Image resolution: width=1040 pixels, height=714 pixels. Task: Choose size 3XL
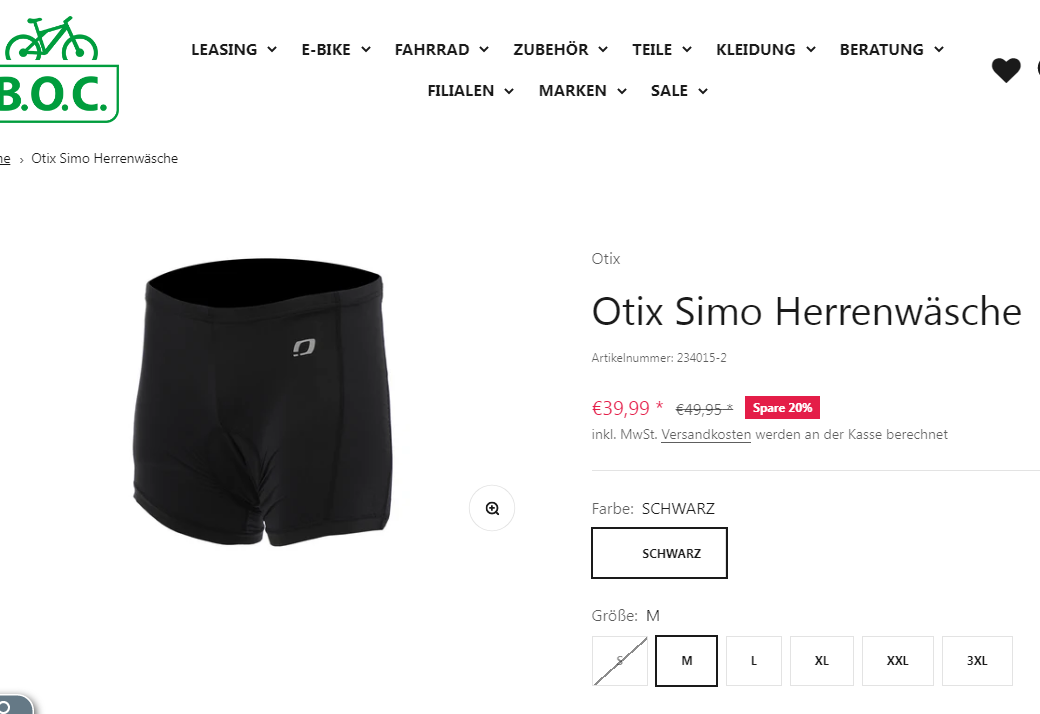coord(977,661)
